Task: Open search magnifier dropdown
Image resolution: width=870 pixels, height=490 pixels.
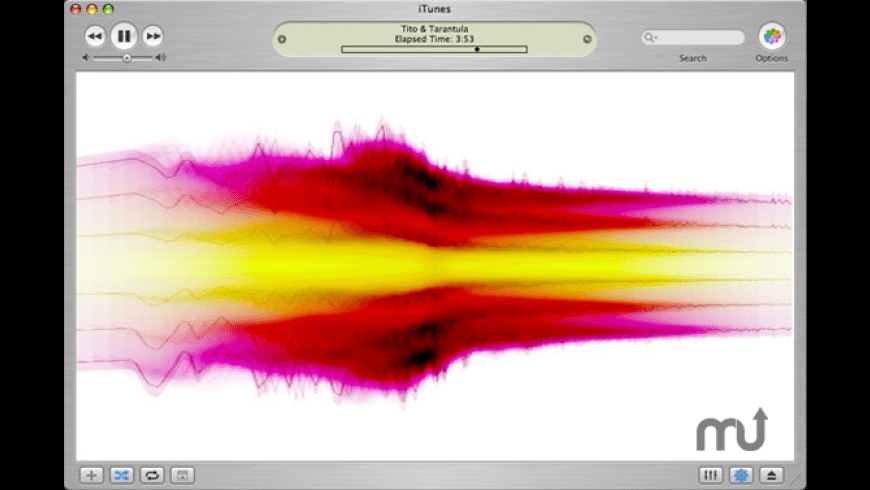Action: pos(650,38)
